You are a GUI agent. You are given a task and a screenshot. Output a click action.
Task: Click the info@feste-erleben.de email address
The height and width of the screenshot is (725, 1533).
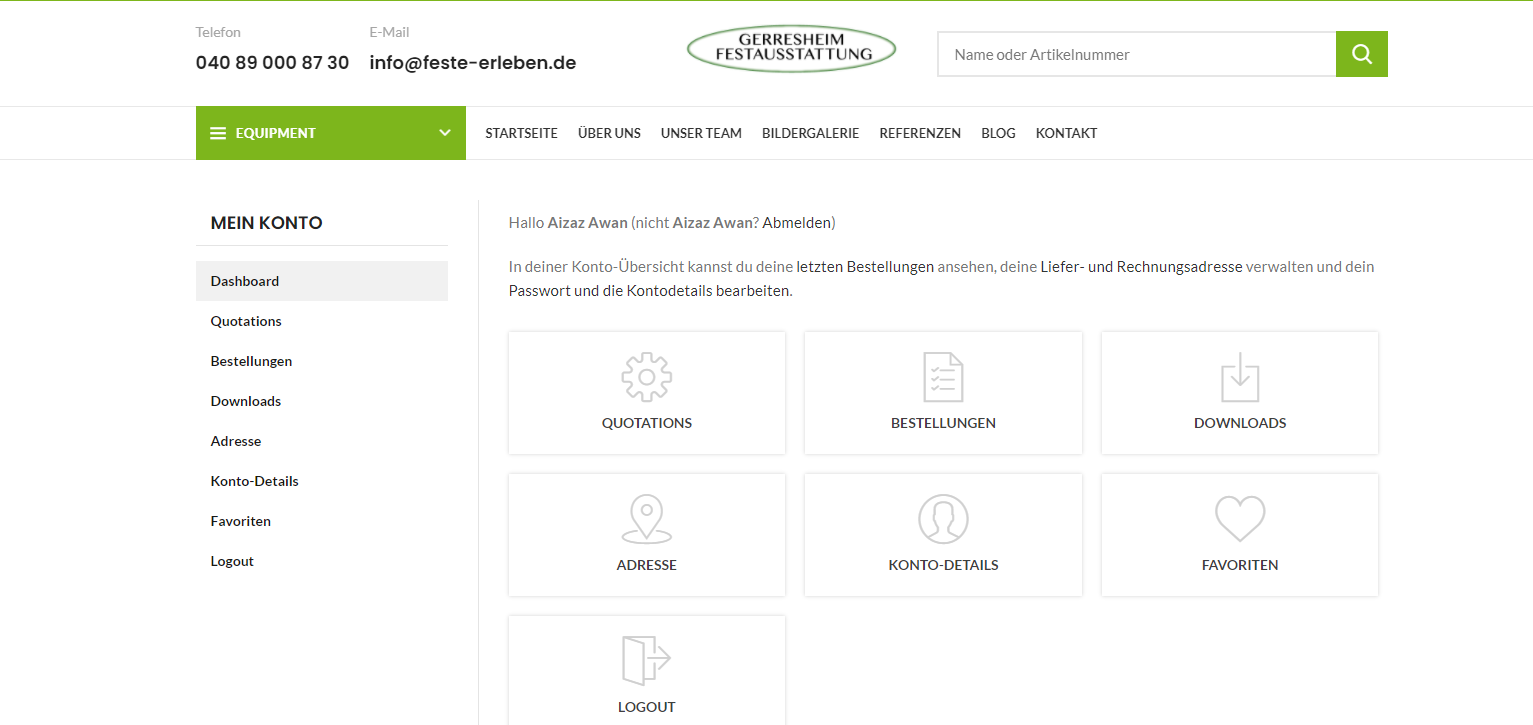[x=473, y=62]
